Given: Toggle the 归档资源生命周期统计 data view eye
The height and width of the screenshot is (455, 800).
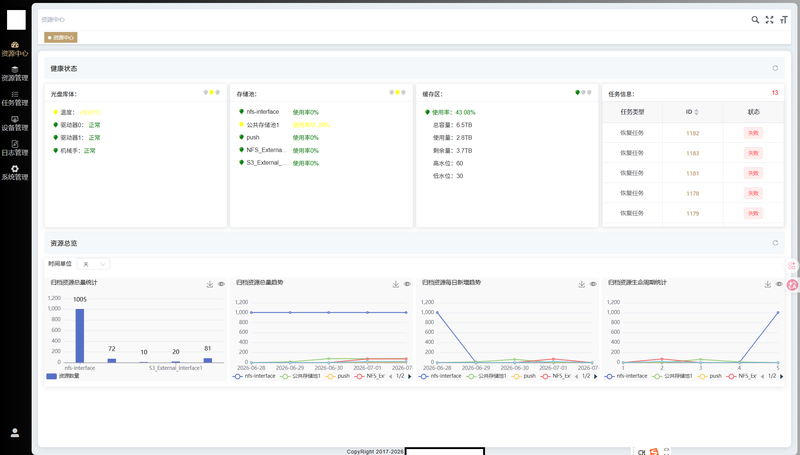Looking at the screenshot, I should pos(779,284).
